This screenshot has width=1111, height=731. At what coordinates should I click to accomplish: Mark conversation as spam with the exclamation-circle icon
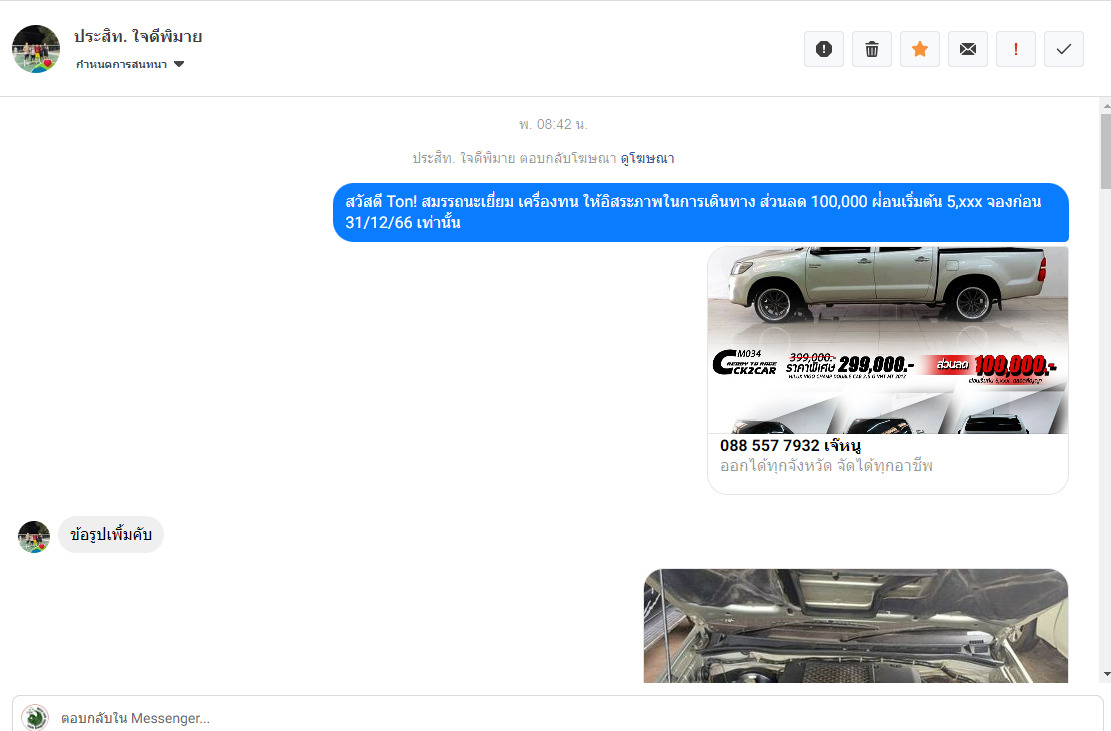[x=823, y=49]
